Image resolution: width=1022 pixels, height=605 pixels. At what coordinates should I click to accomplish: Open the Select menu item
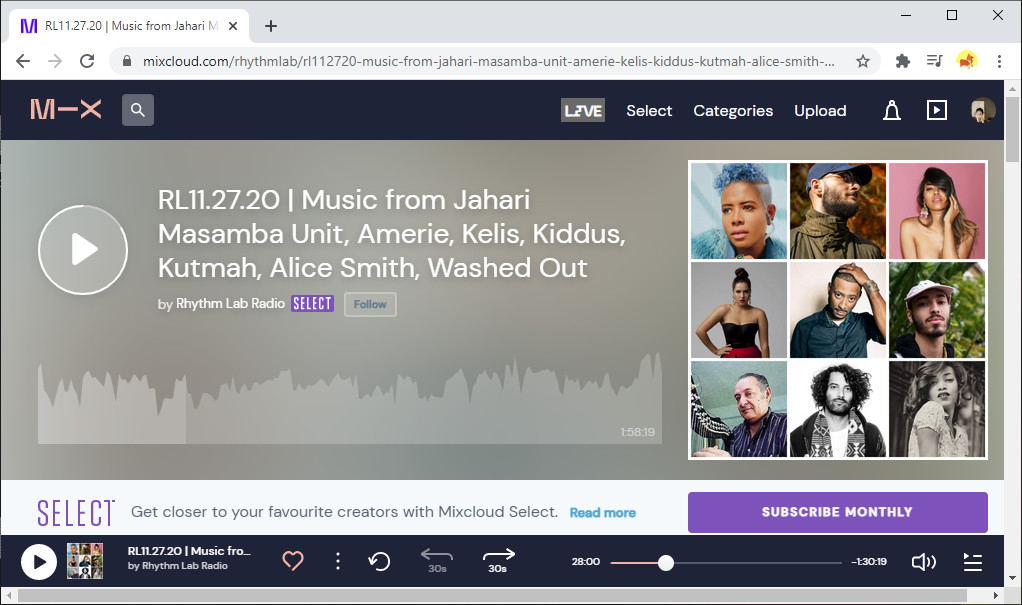click(x=649, y=111)
